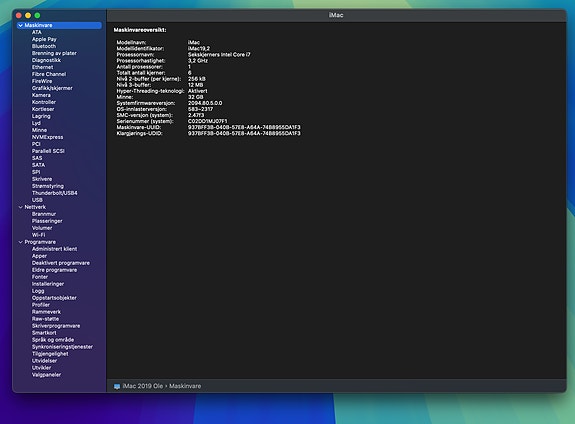
Task: Select Strømstyring in the sidebar
Action: 48,186
